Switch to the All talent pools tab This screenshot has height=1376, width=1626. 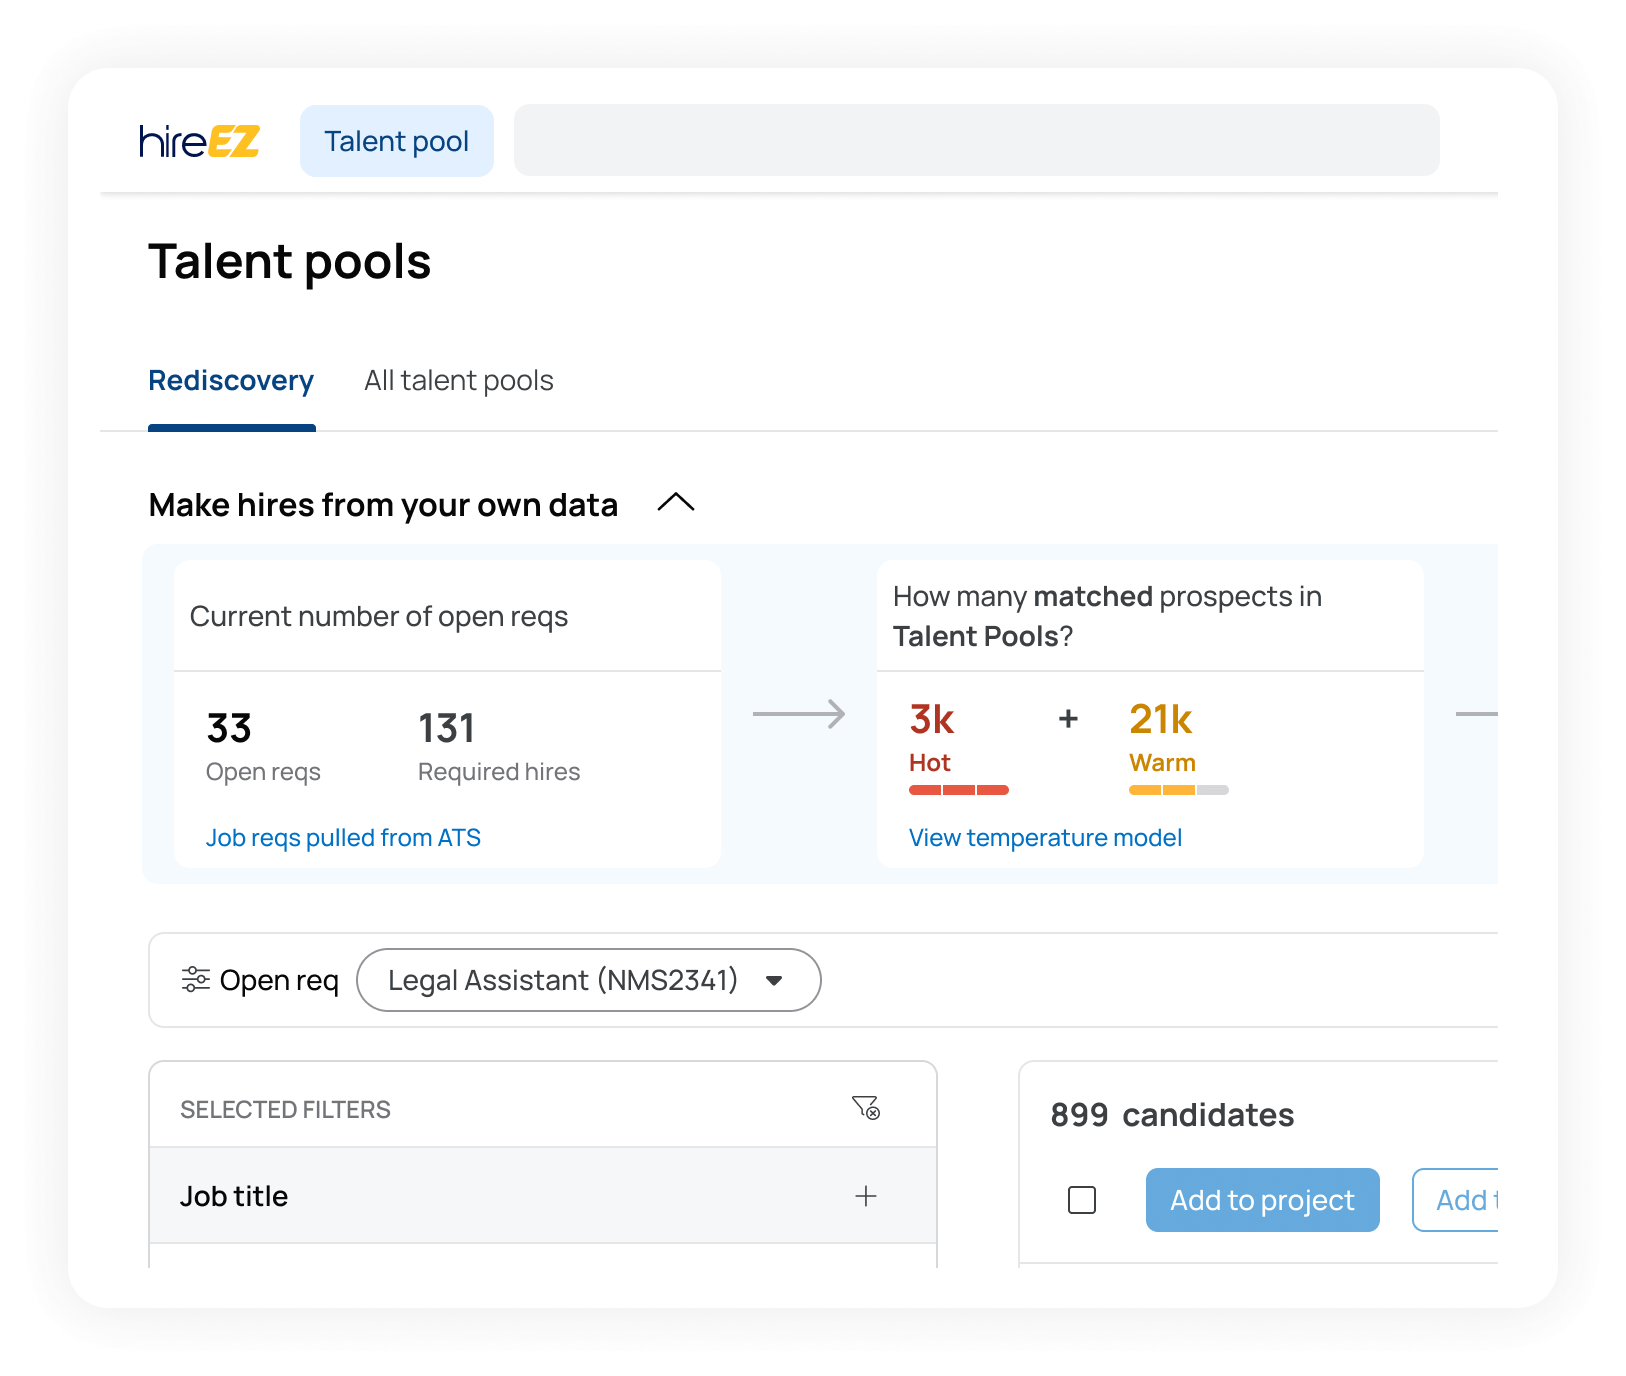click(x=458, y=380)
